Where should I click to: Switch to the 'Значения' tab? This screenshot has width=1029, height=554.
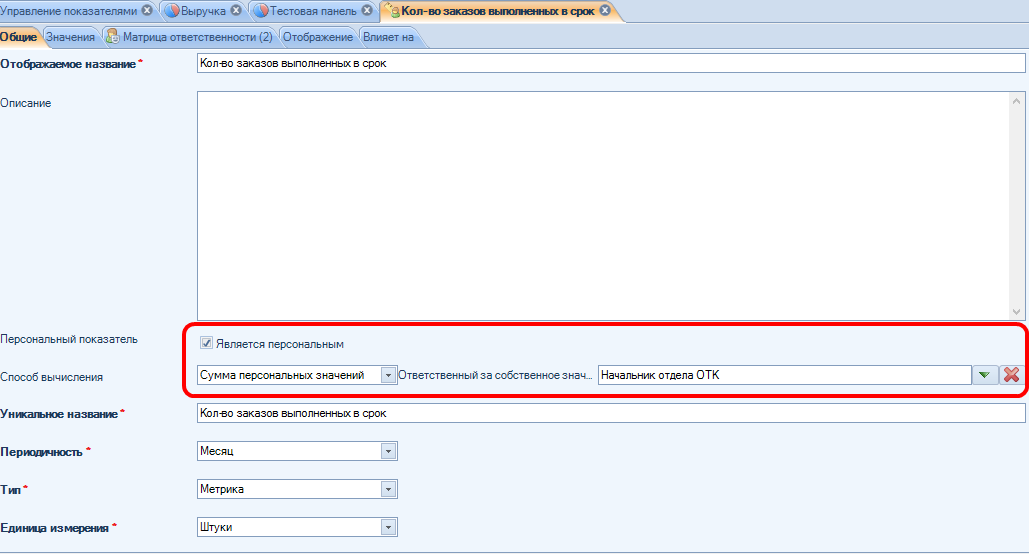coord(71,37)
